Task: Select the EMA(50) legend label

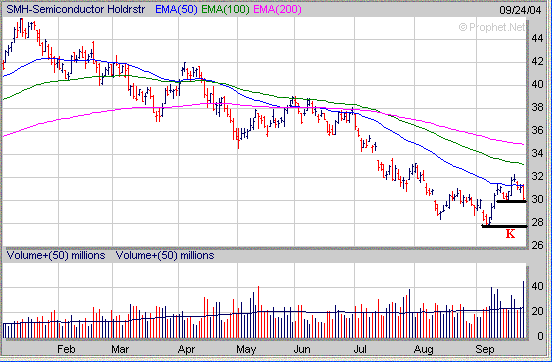Action: 176,10
